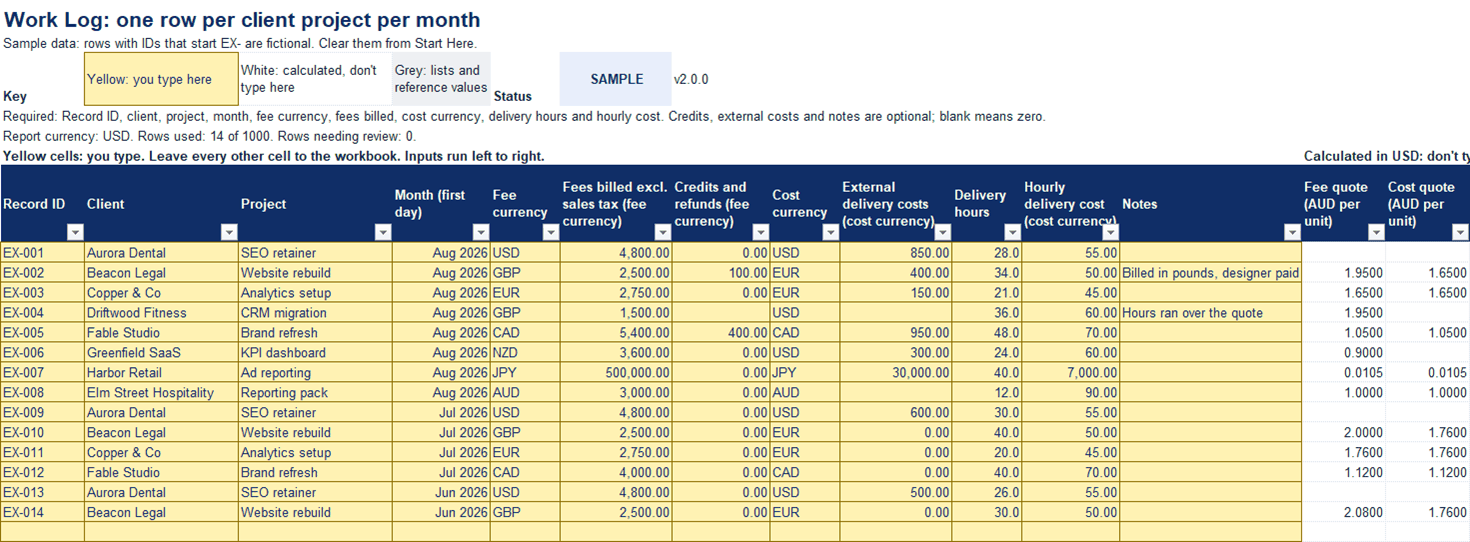Select project cell Ad reporting
The width and height of the screenshot is (1470, 542).
point(315,373)
